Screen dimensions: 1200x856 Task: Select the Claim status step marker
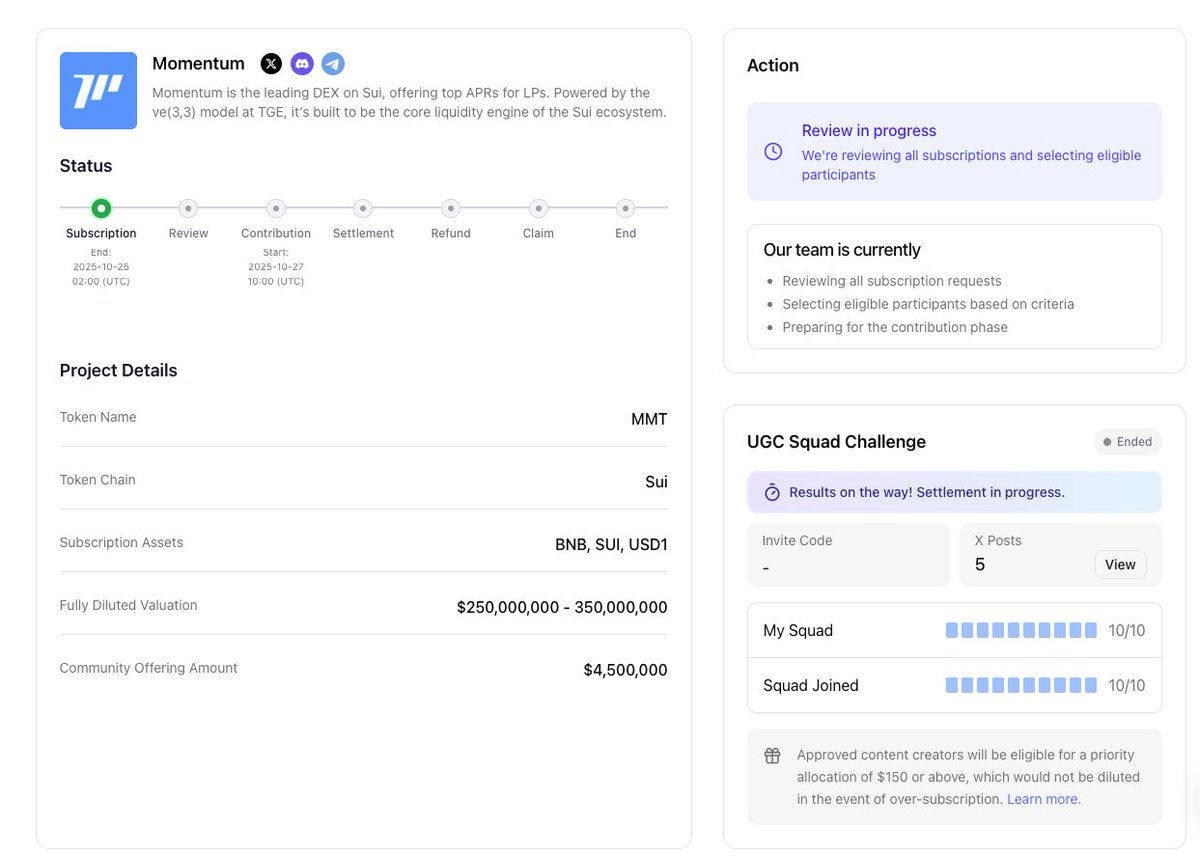(538, 208)
